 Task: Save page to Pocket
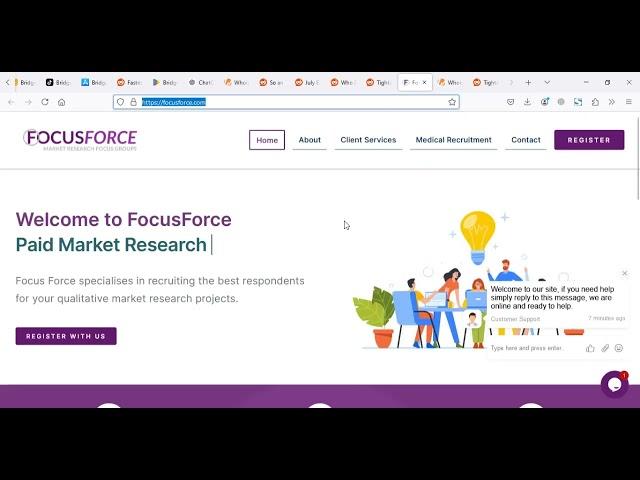(510, 102)
